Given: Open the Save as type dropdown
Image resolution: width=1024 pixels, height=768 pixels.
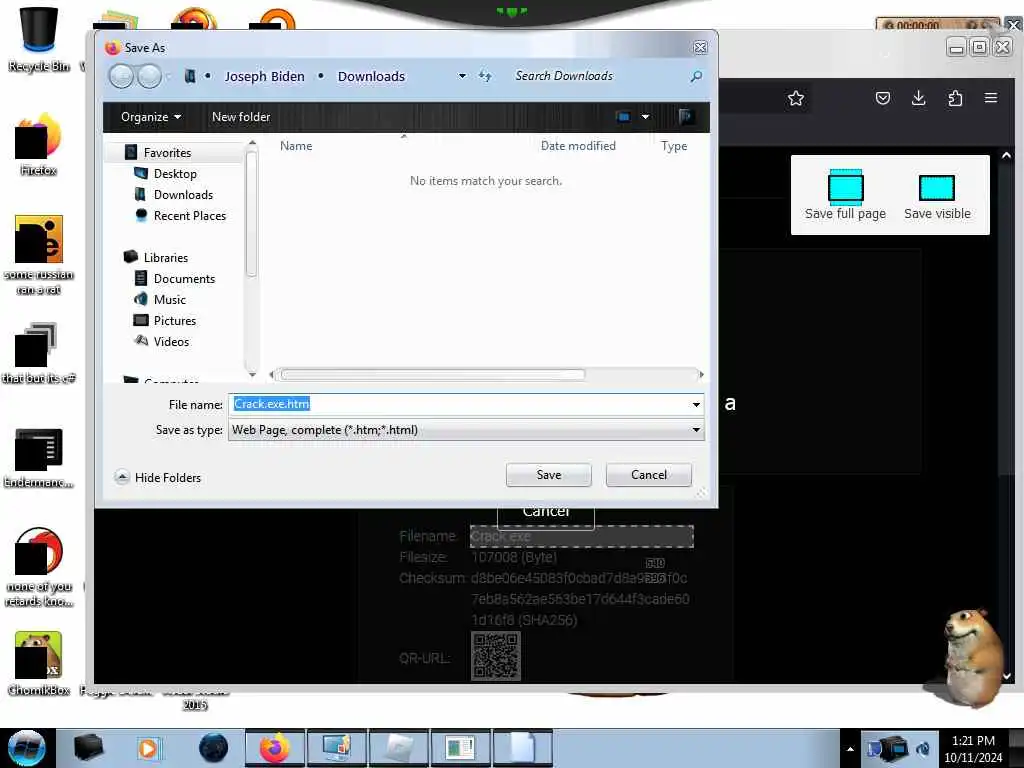Looking at the screenshot, I should 466,430.
